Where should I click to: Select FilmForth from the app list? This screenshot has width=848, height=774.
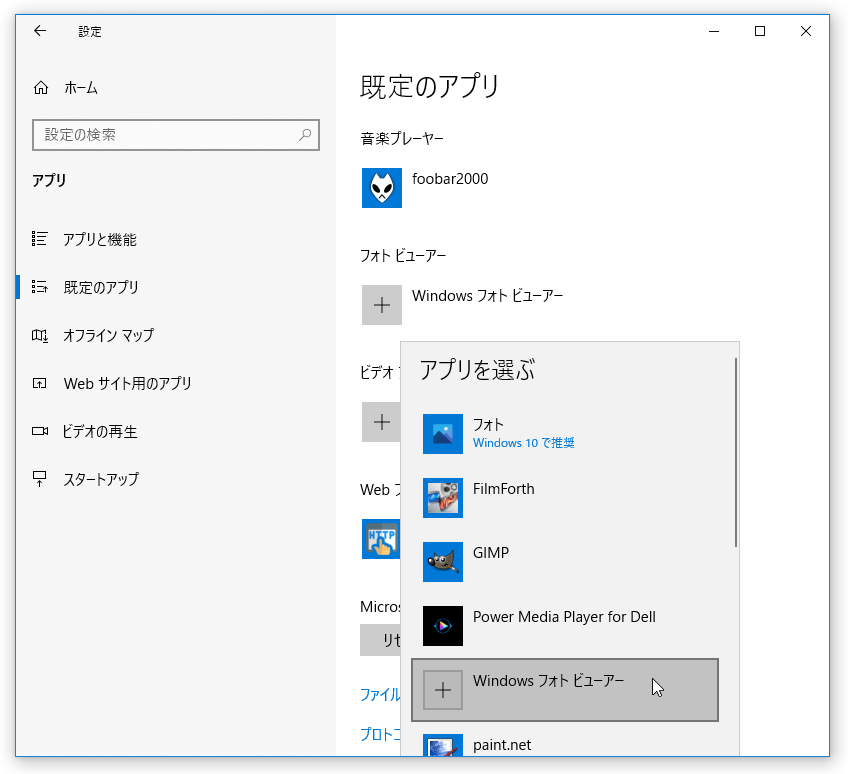565,498
